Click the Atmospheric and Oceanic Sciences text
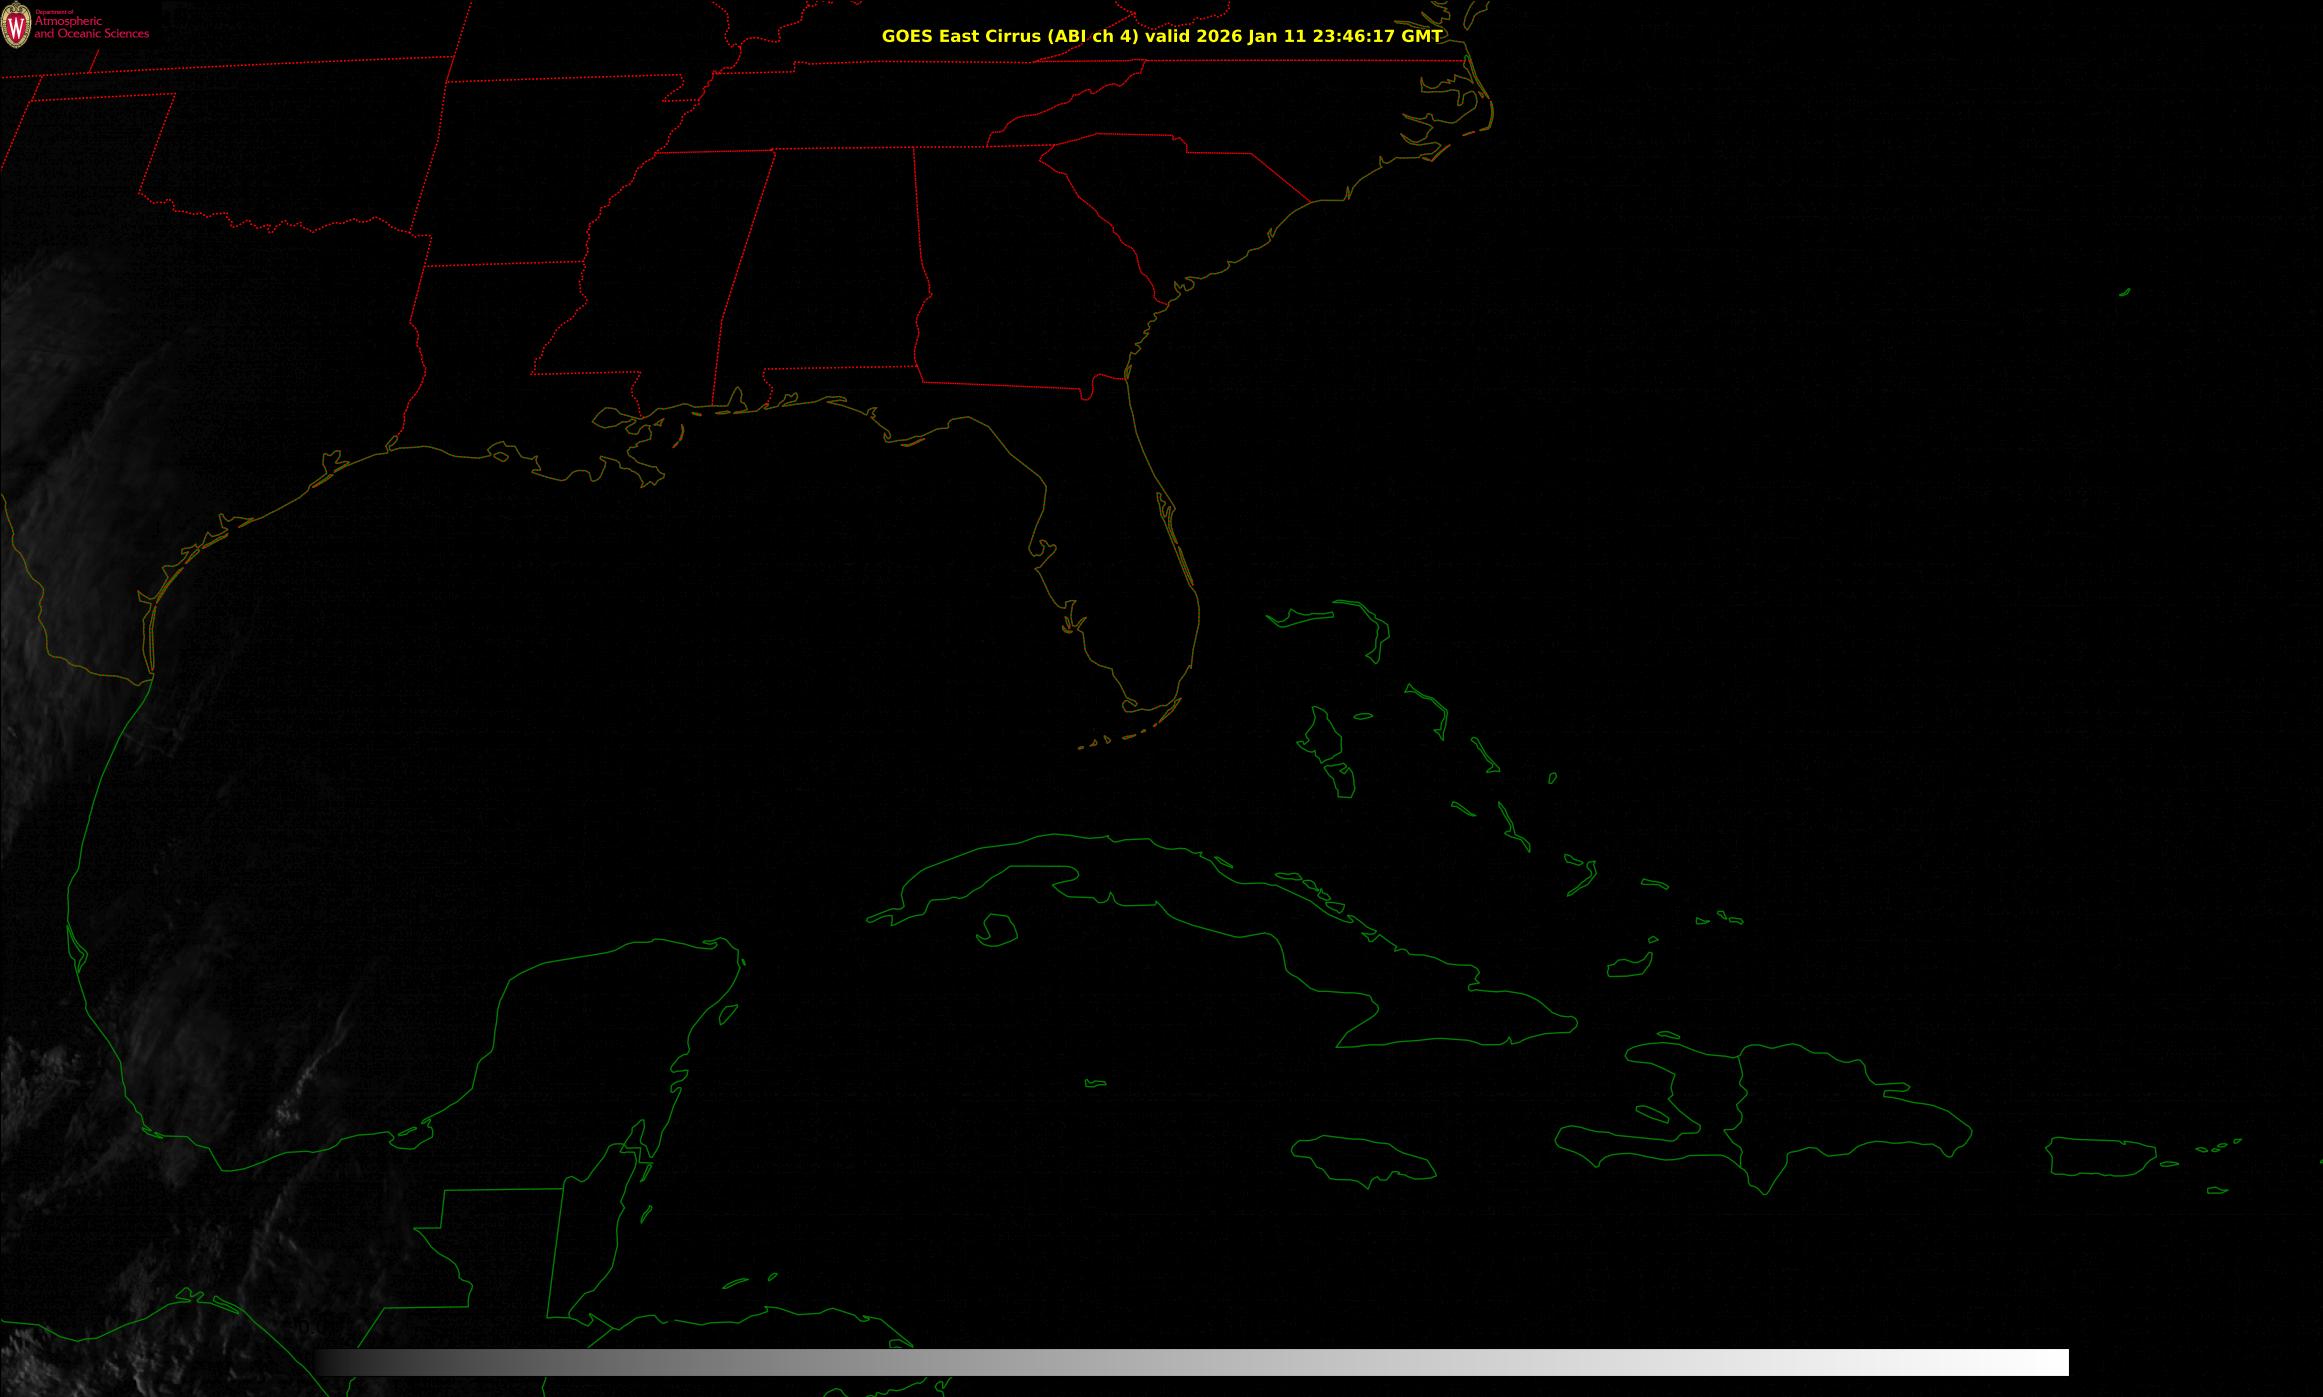The height and width of the screenshot is (1397, 2323). click(91, 28)
